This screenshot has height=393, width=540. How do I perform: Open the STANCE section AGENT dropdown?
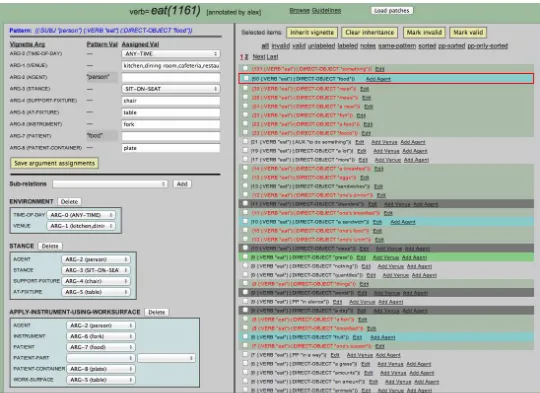(96, 259)
